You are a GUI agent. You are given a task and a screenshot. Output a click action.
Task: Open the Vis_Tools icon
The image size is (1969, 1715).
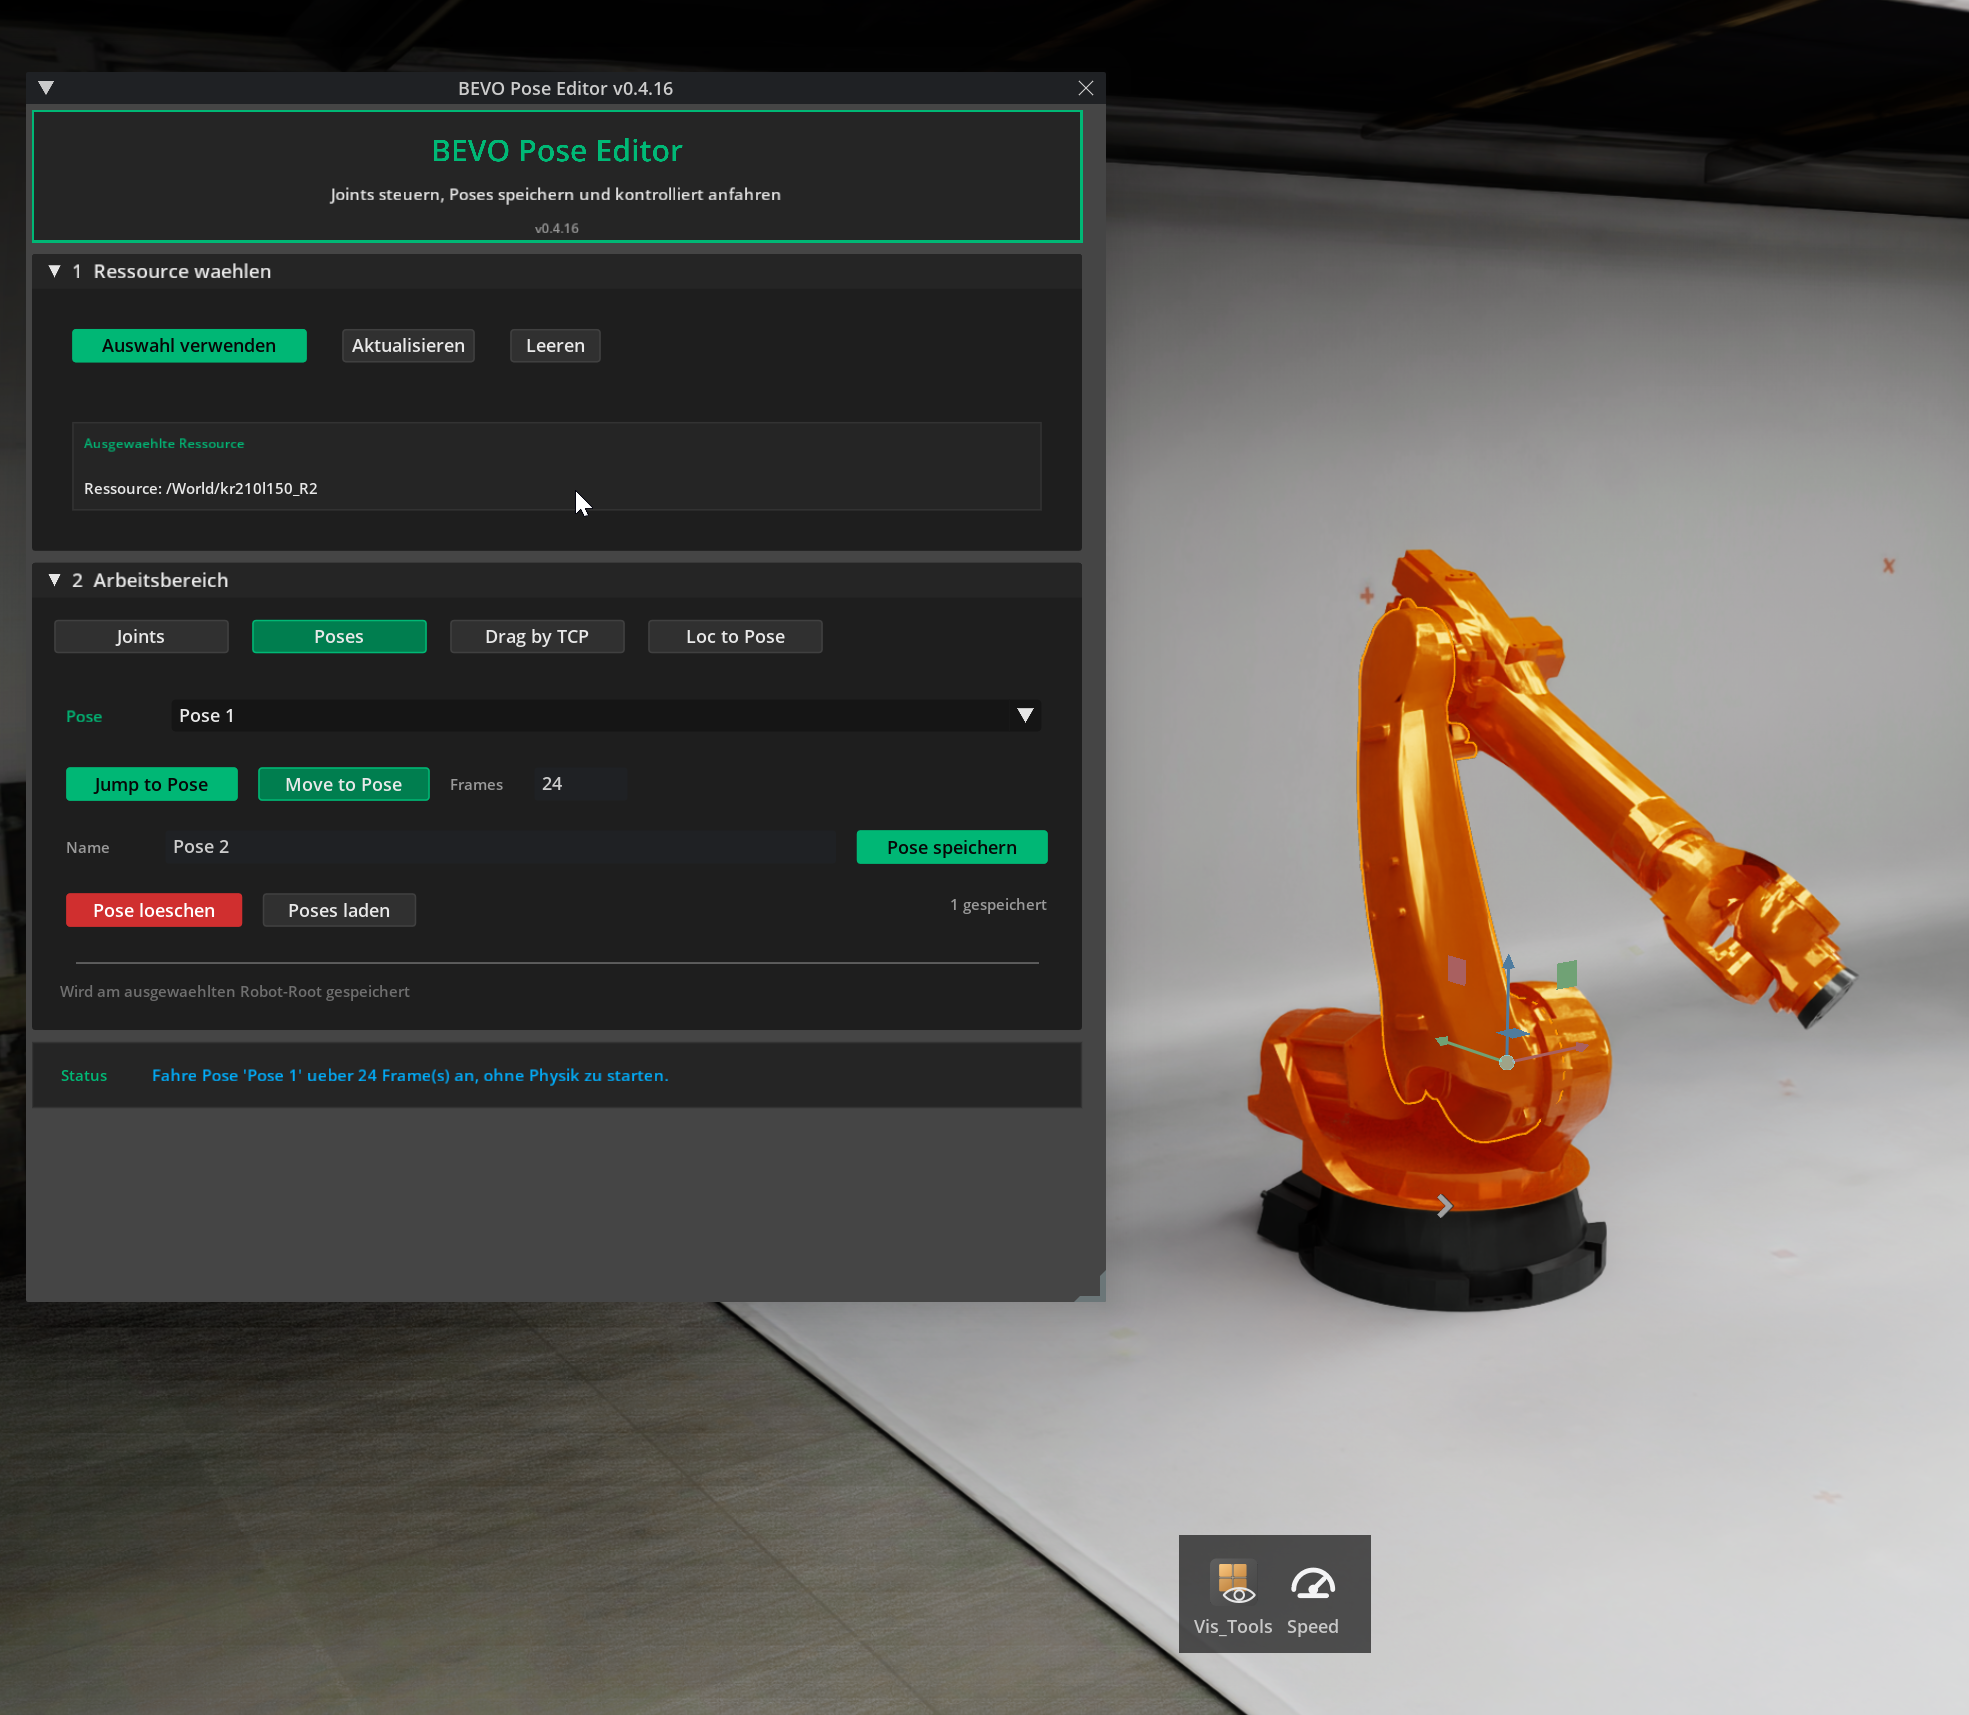point(1233,1597)
